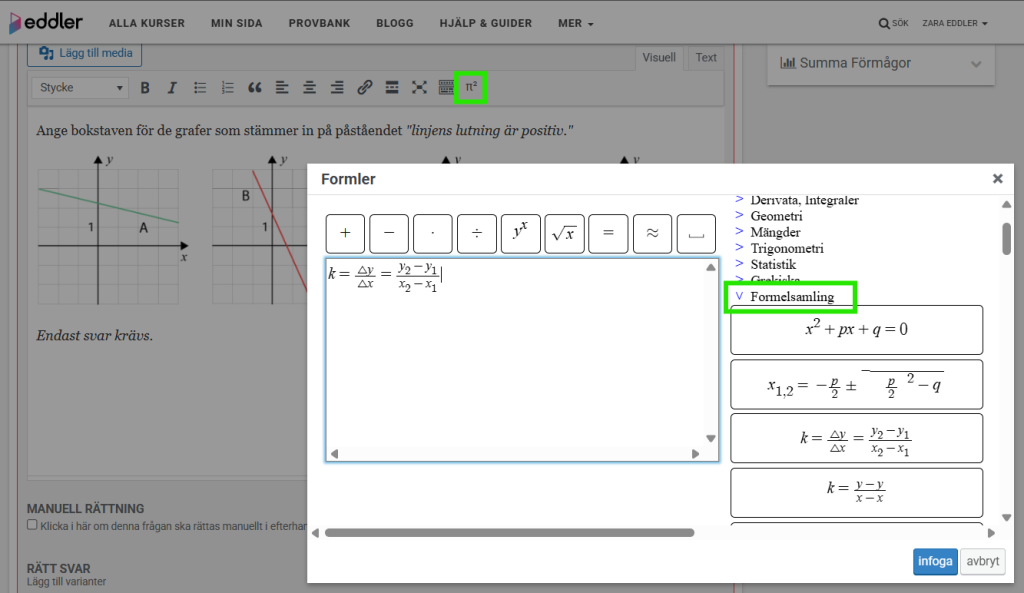The height and width of the screenshot is (593, 1024).
Task: Enable the manual grading checkbox
Action: (x=32, y=525)
